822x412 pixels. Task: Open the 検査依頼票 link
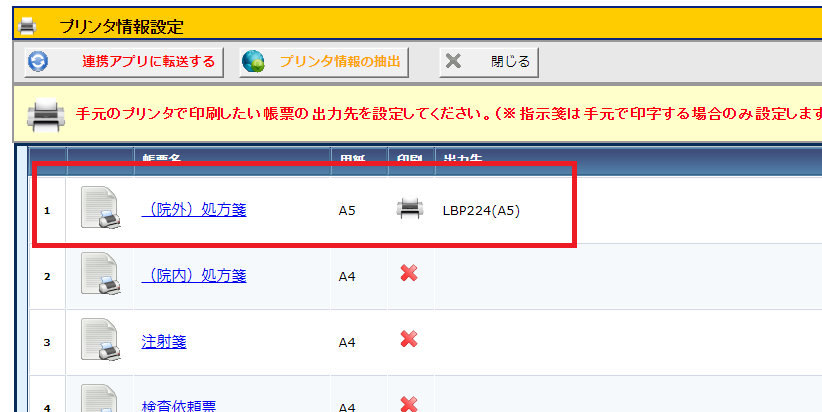click(x=179, y=406)
